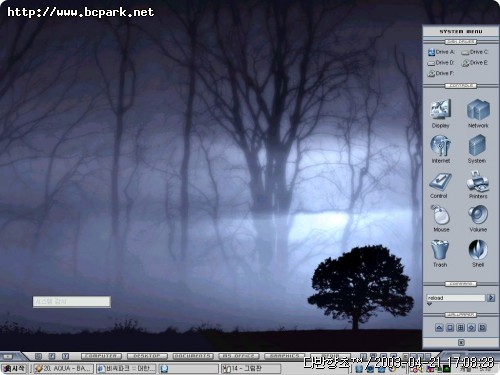Viewport: 500px width, 375px height.
Task: Click the first small square button on the bottom bar
Action: (38, 356)
